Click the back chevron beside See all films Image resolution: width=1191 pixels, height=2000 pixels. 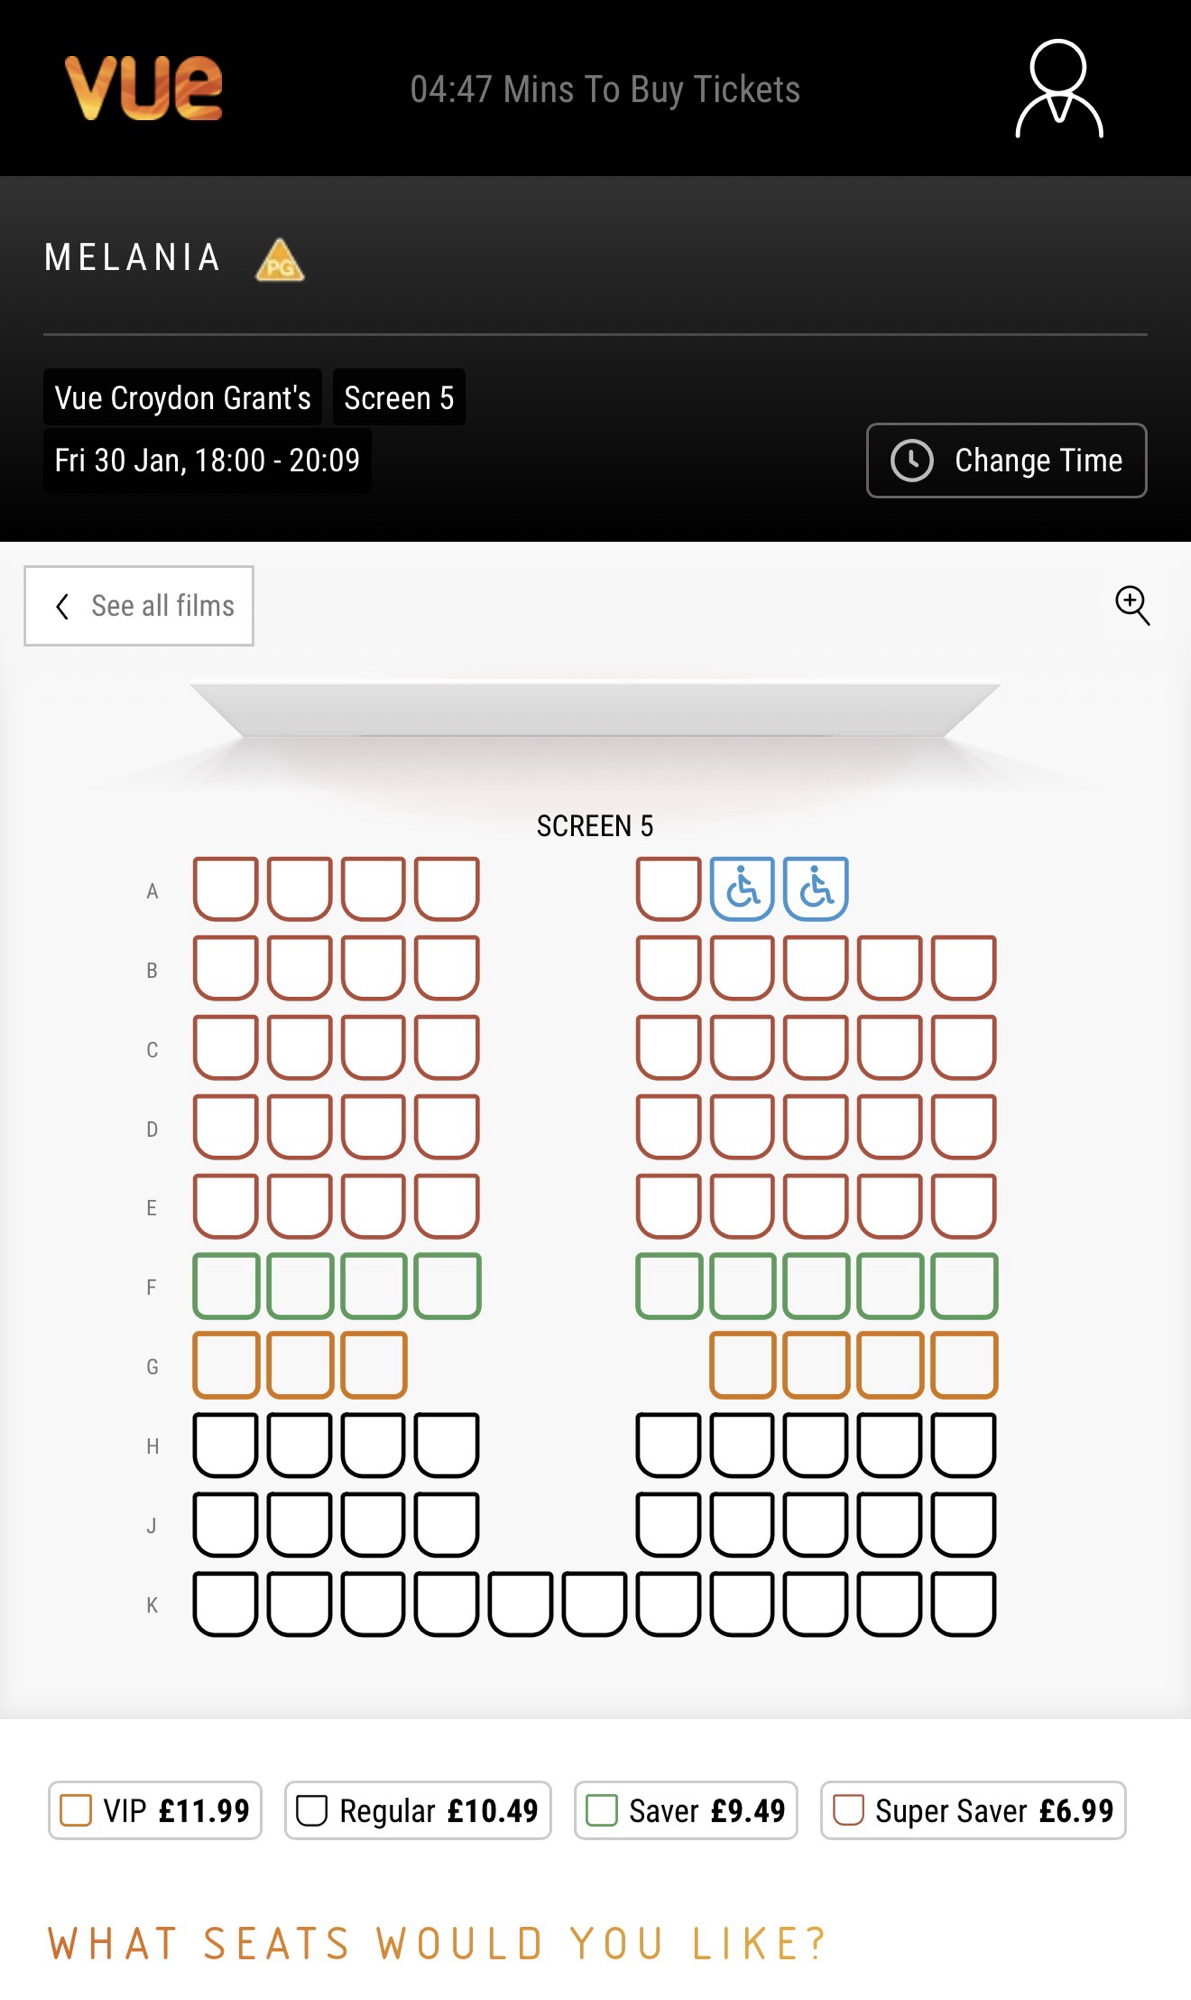(63, 607)
